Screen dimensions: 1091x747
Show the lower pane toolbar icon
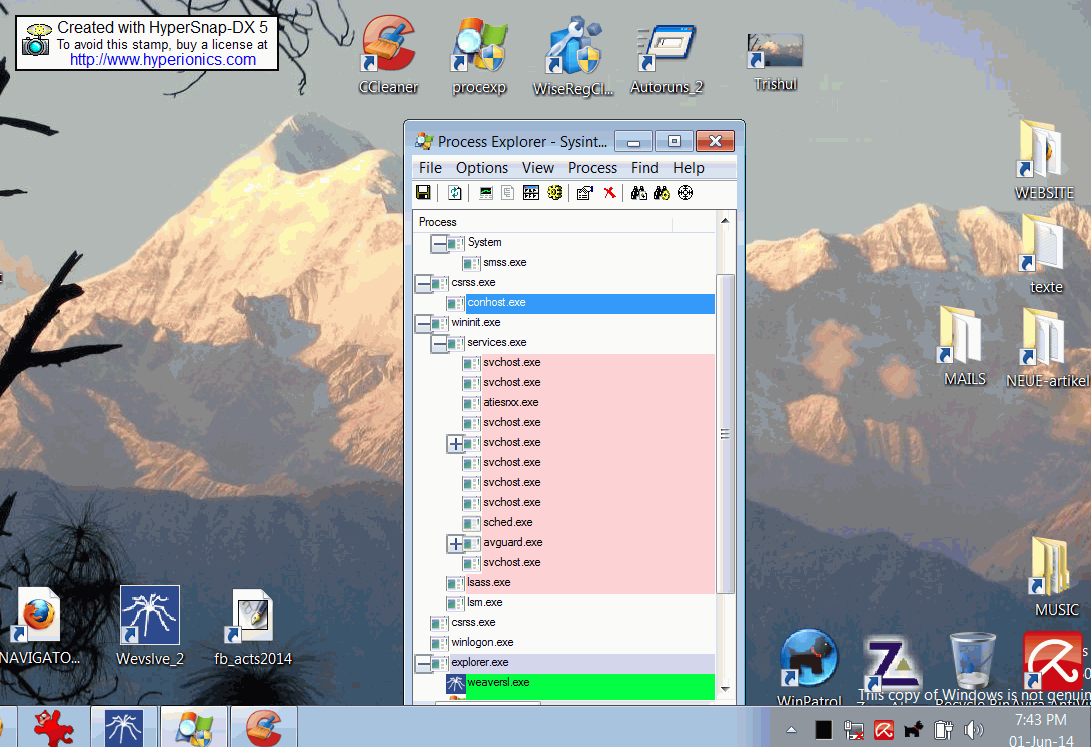[531, 193]
